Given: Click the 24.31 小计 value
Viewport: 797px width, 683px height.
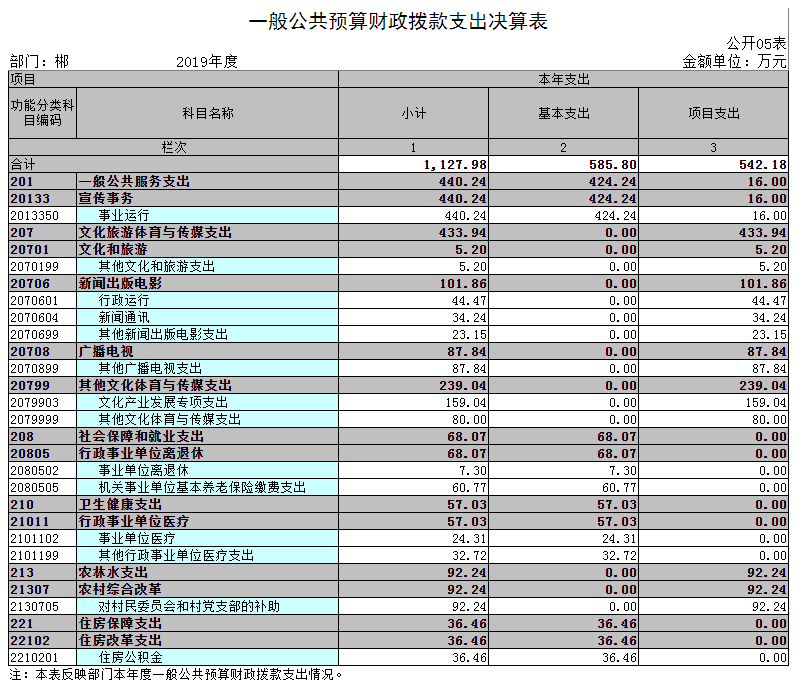Looking at the screenshot, I should point(469,539).
